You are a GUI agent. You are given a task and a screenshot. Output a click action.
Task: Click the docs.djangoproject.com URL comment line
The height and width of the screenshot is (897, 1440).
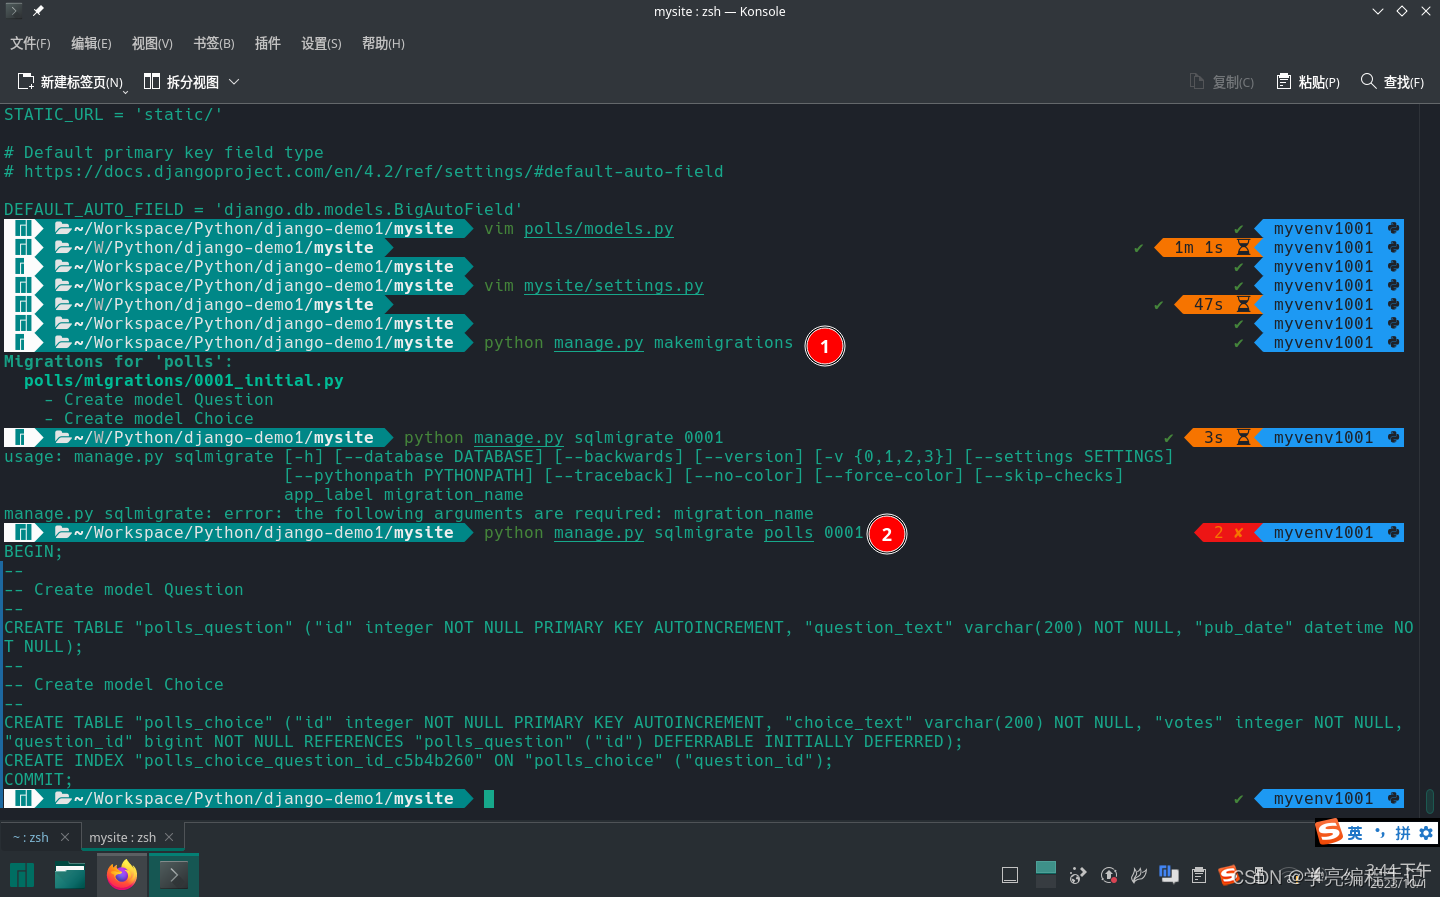pos(364,171)
